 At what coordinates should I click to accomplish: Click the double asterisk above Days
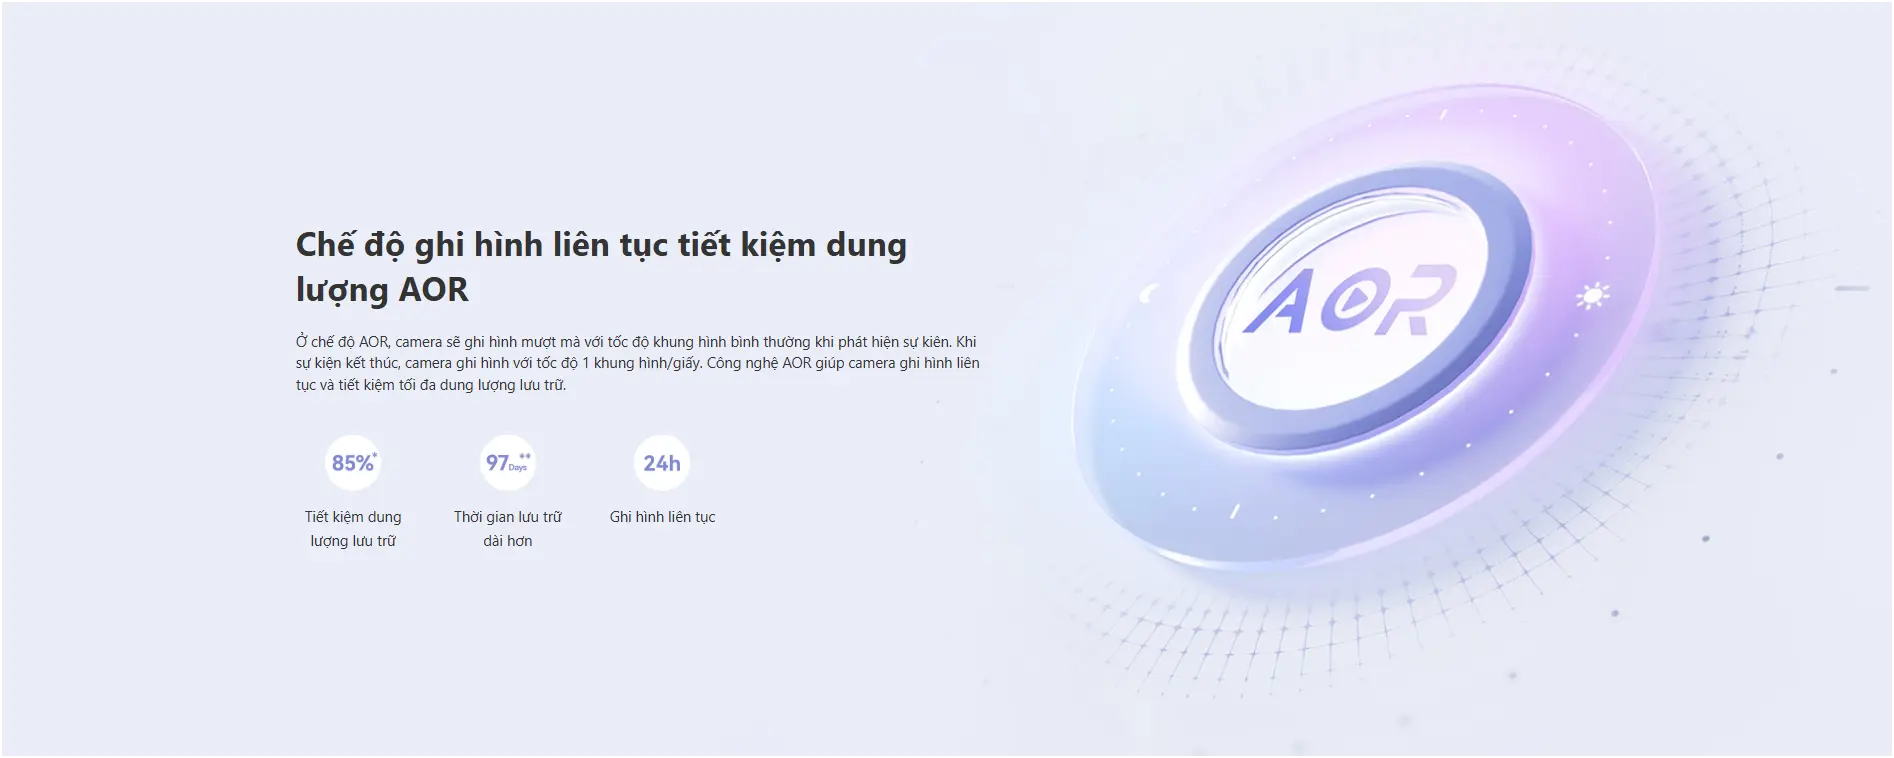tap(525, 456)
